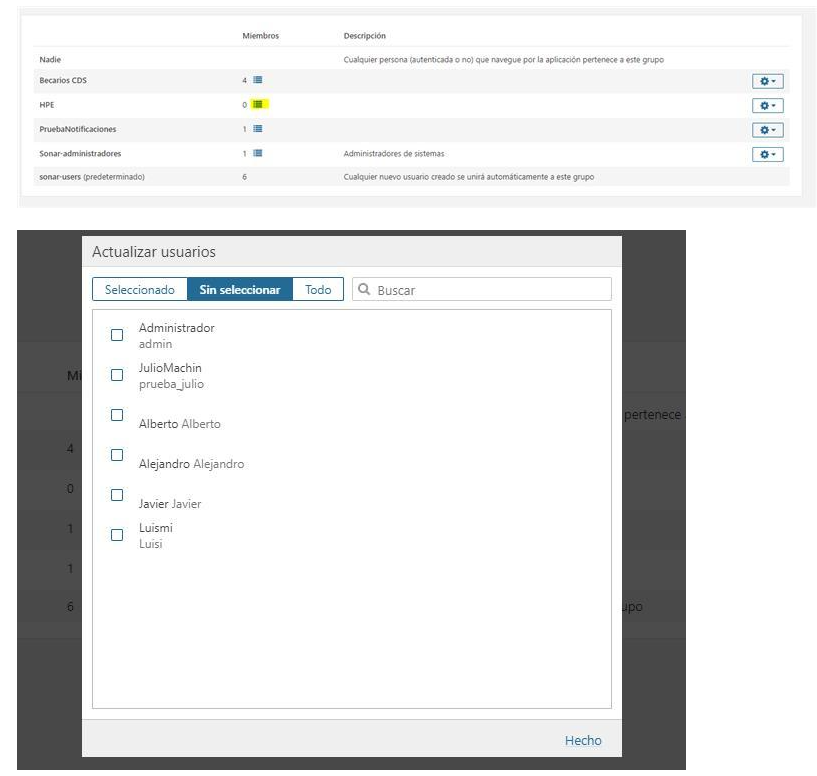Viewport: 817px width, 776px height.
Task: Open gear dropdown for PruebaNotificaciones group
Action: pyautogui.click(x=768, y=130)
